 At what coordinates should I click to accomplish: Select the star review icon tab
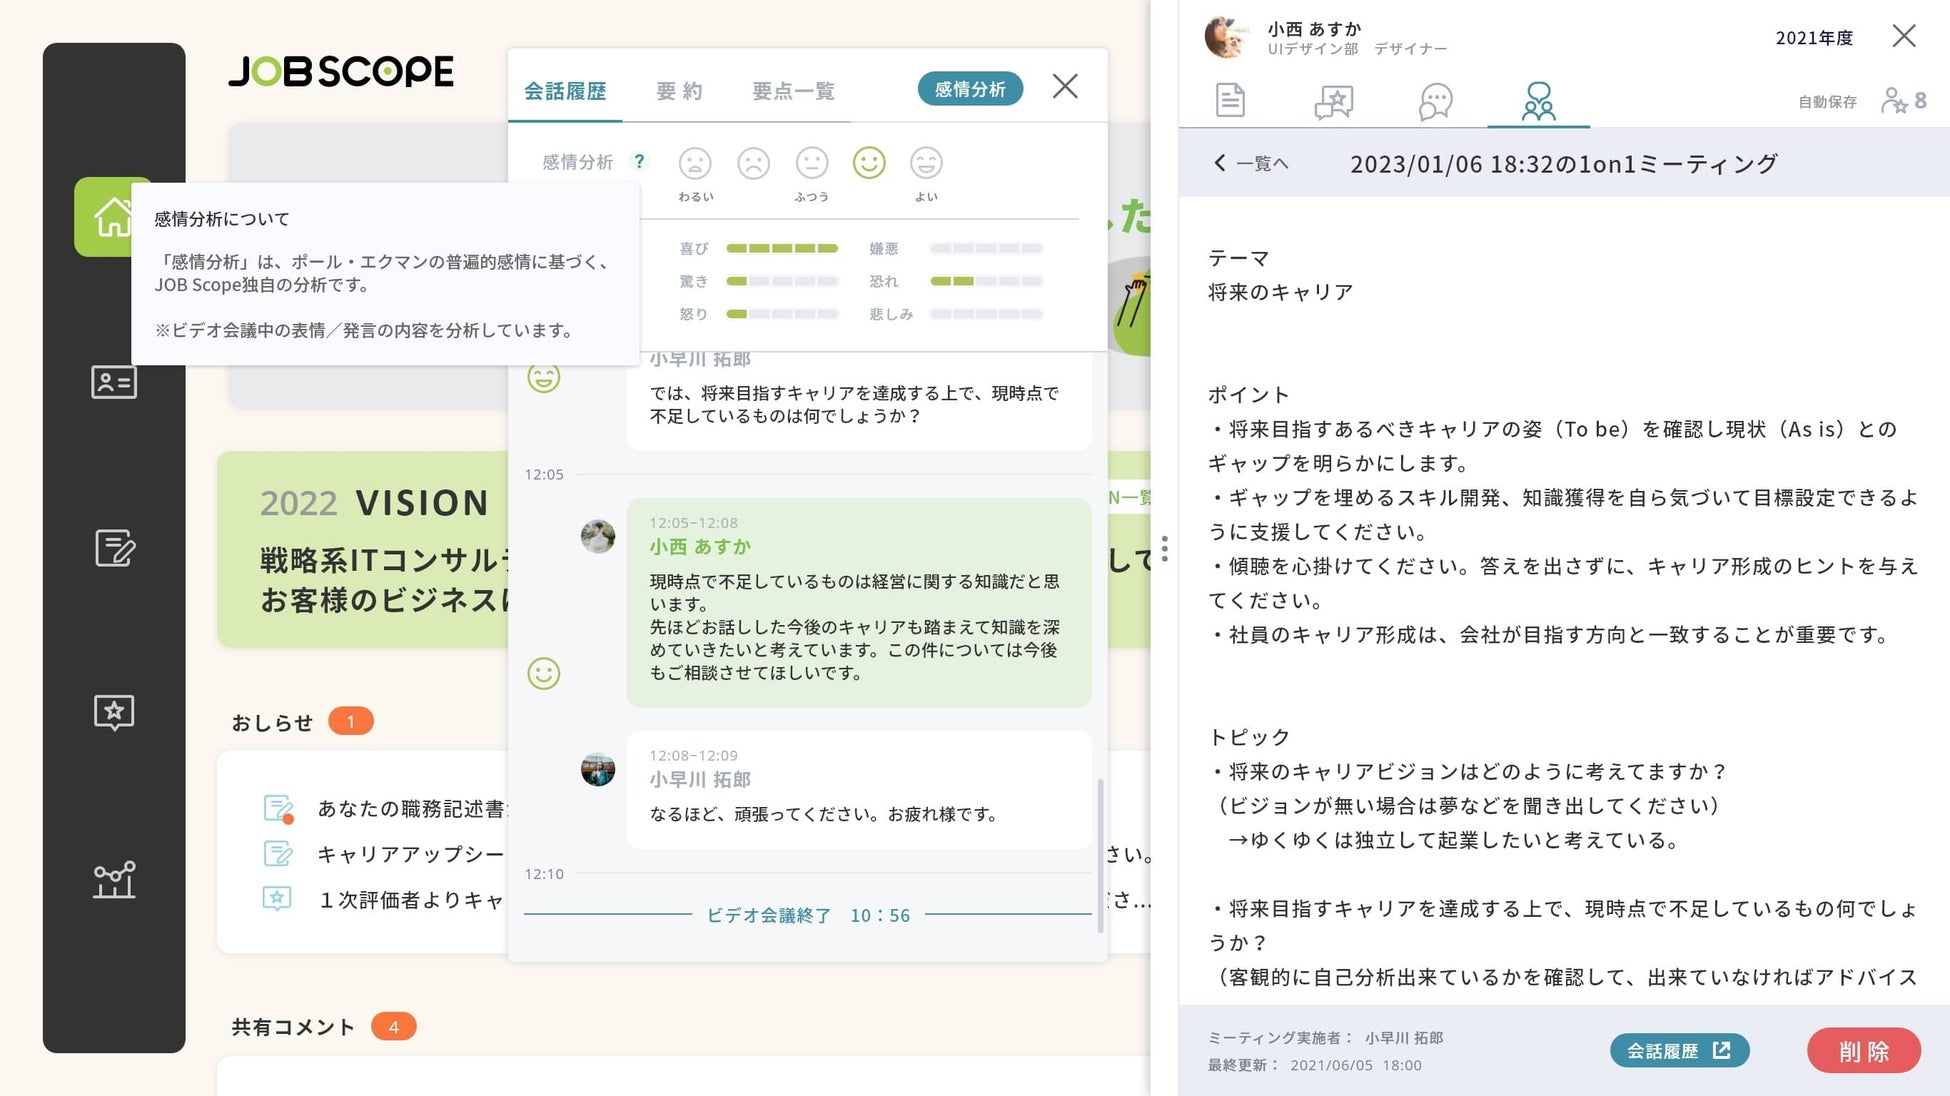point(1333,101)
